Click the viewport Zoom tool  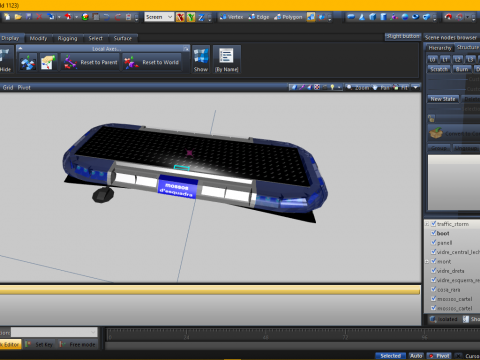click(x=358, y=87)
